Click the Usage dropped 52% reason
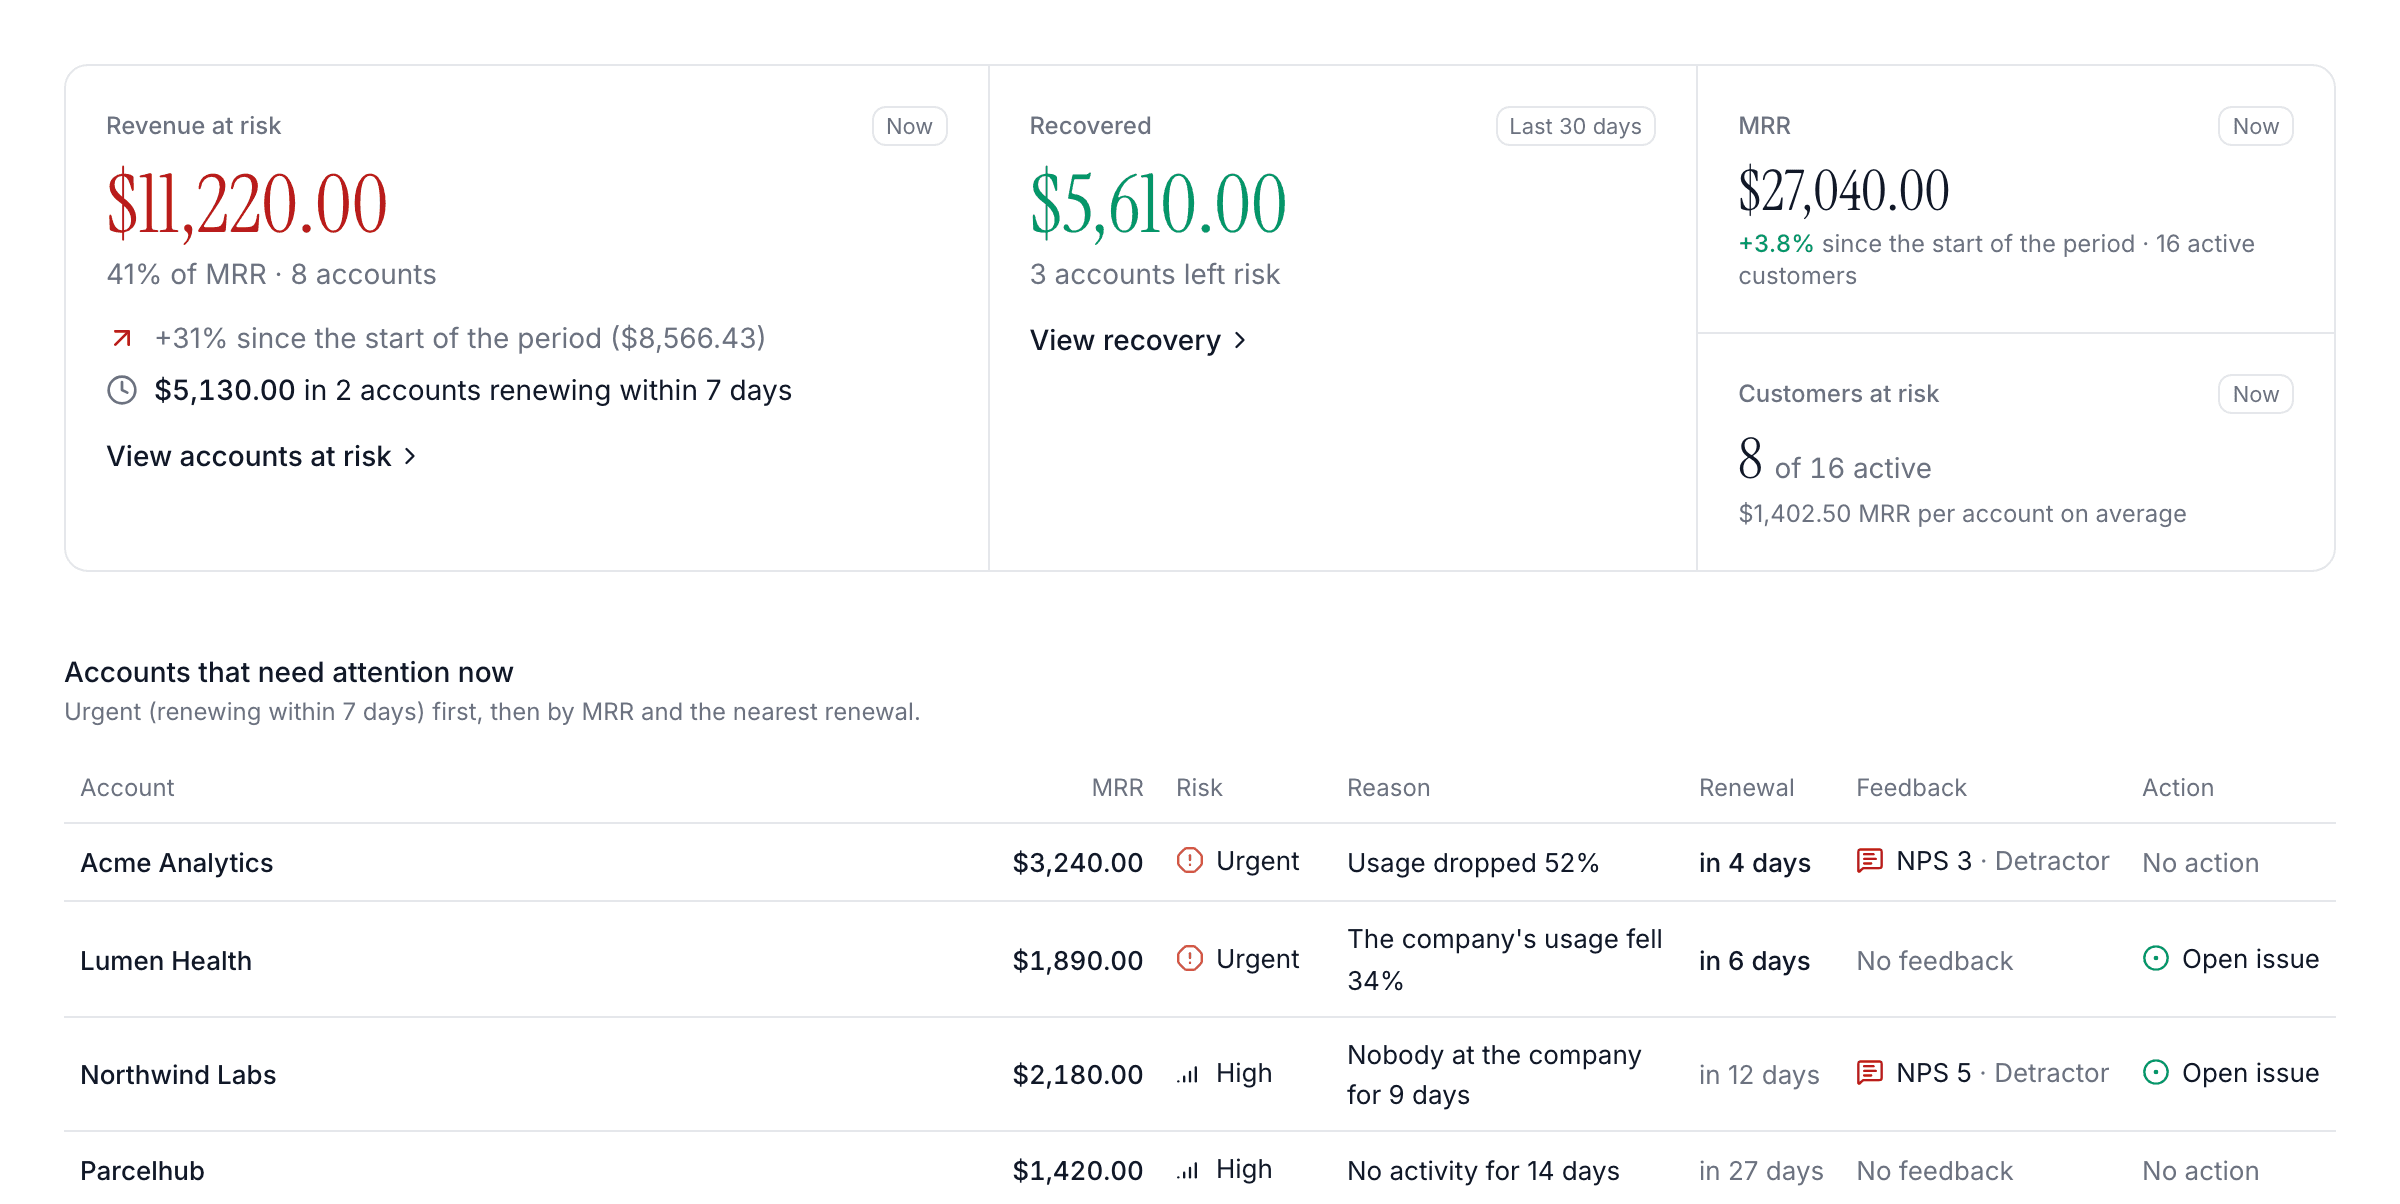This screenshot has width=2400, height=1204. pyautogui.click(x=1473, y=863)
